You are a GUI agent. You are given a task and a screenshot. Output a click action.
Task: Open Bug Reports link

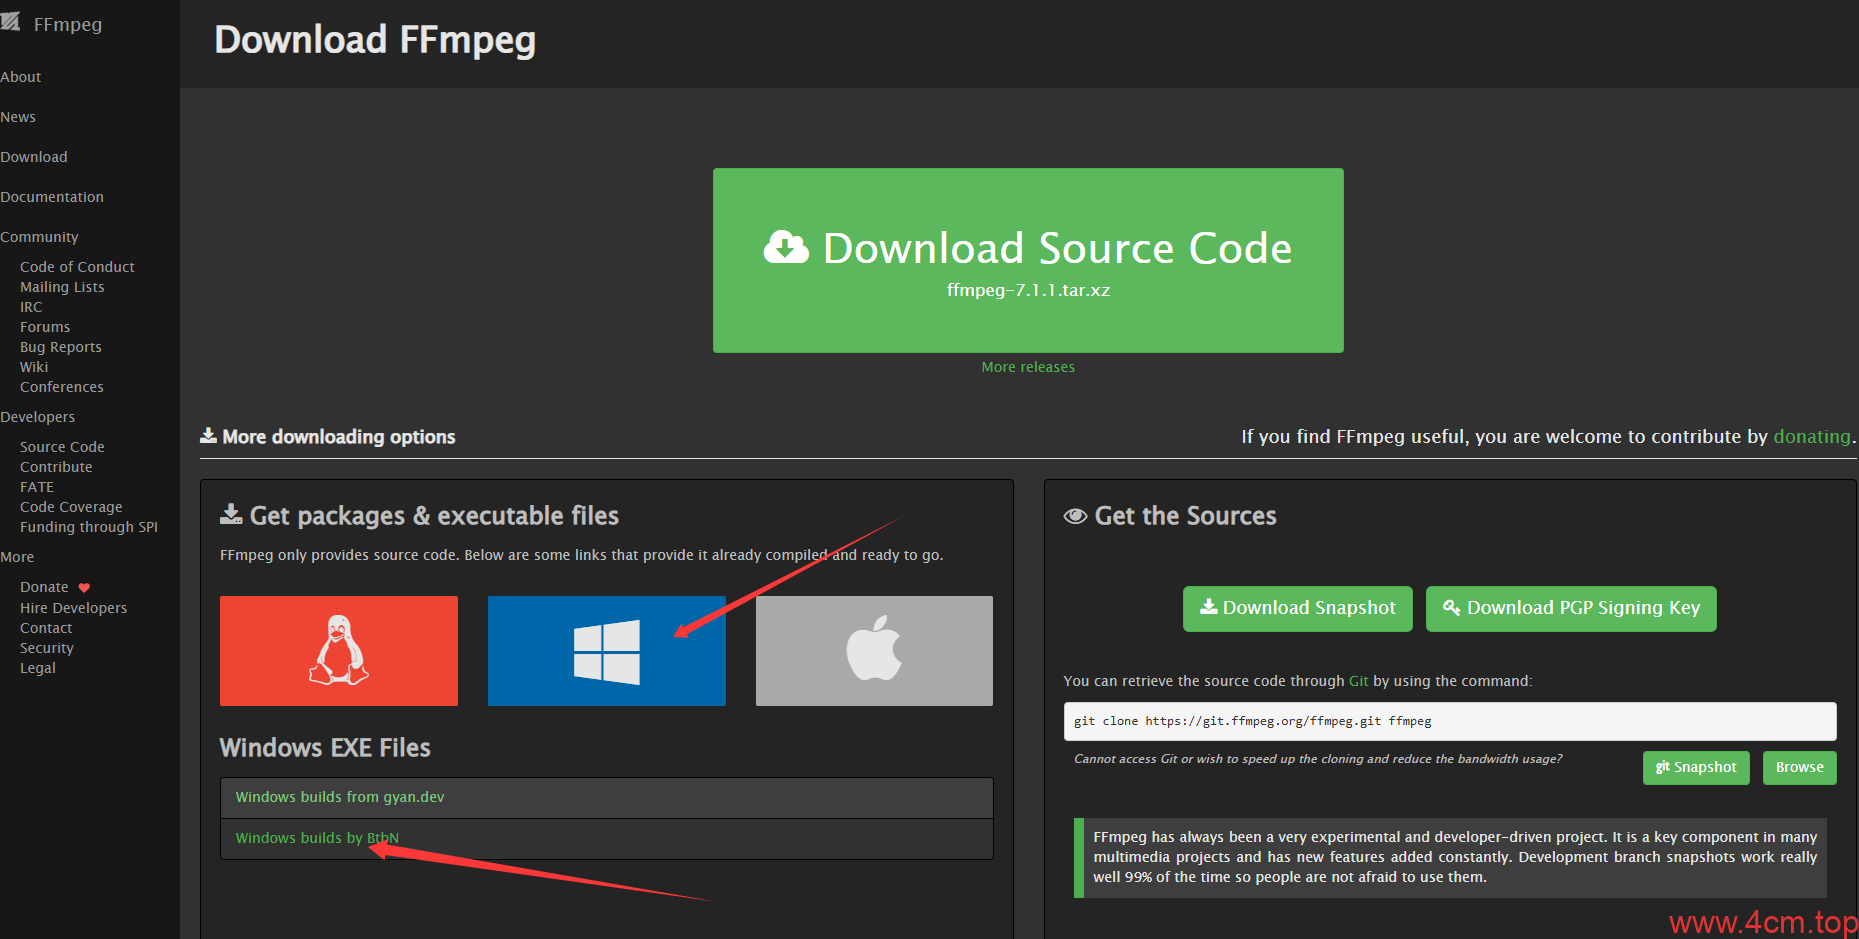[61, 347]
